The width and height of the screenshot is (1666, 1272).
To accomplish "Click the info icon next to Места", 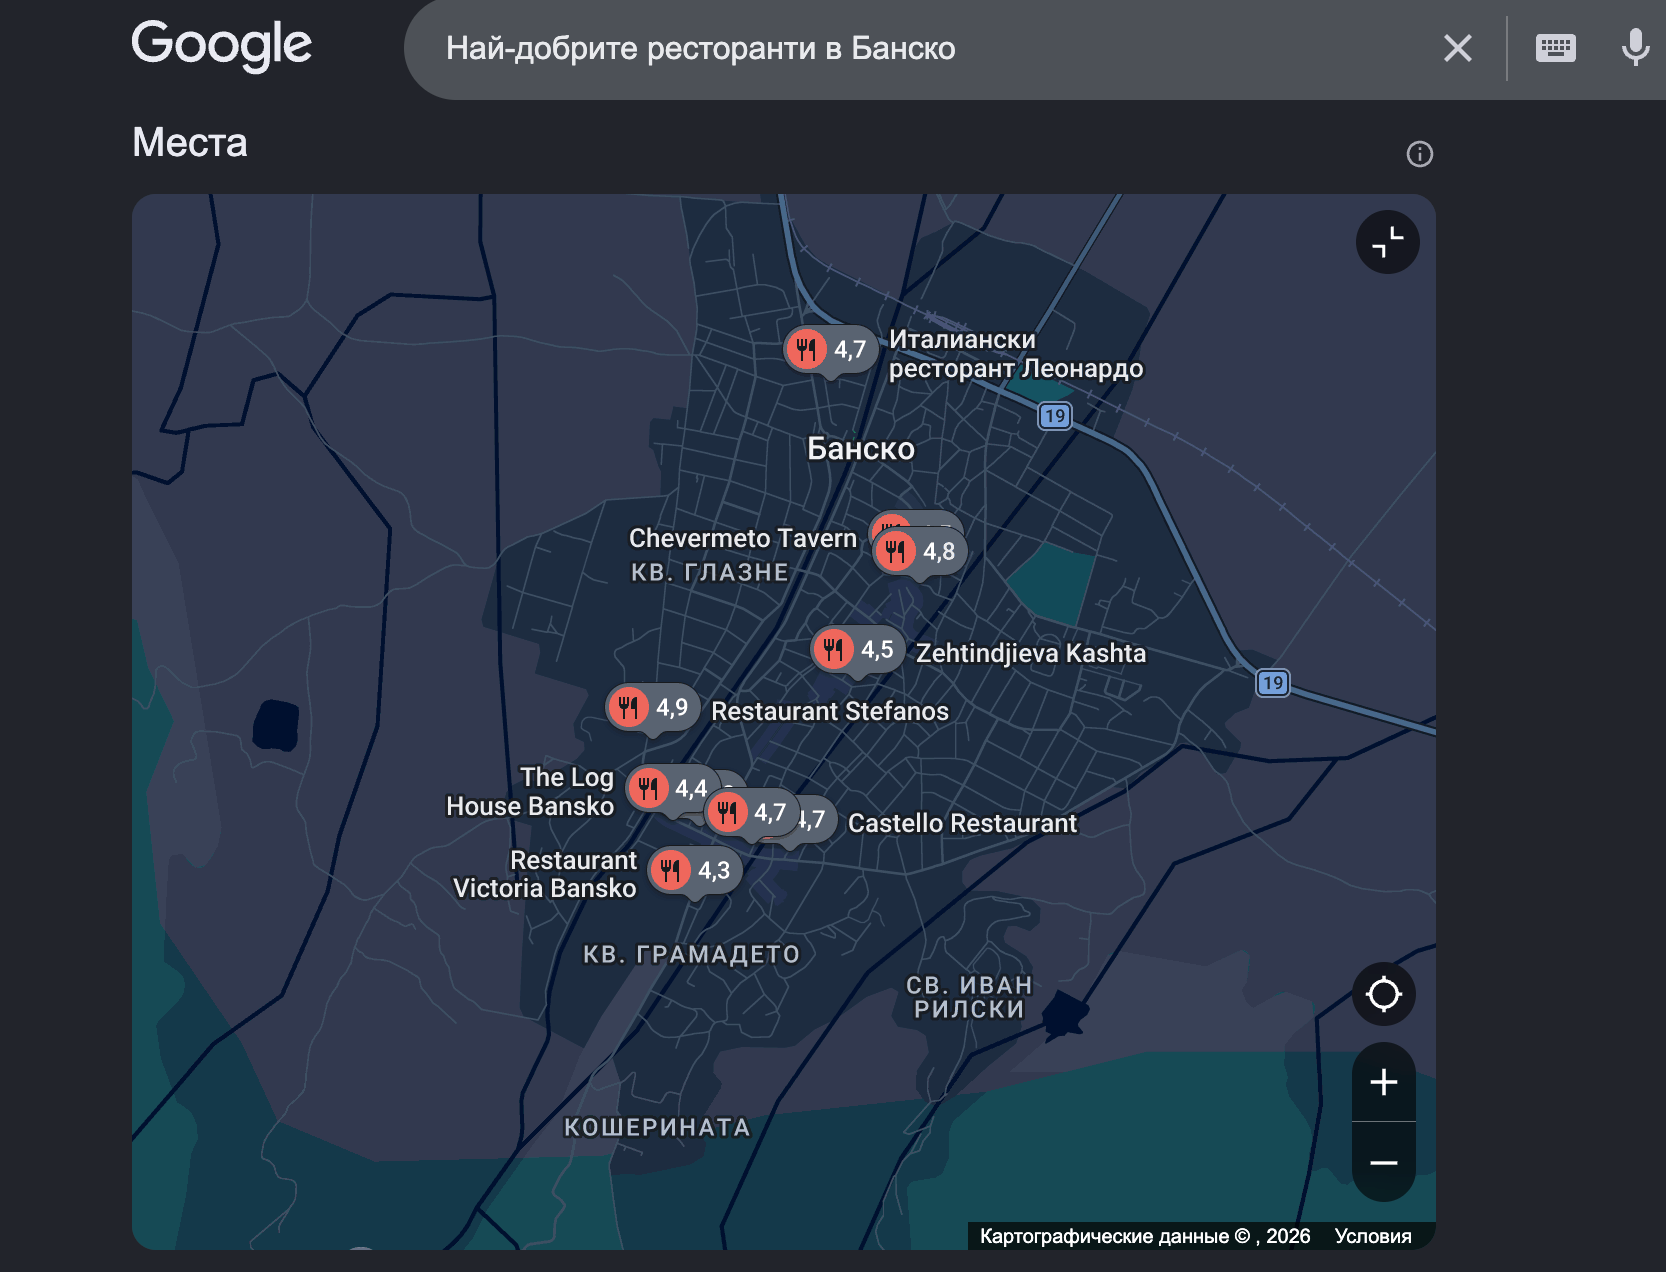I will click(1419, 154).
